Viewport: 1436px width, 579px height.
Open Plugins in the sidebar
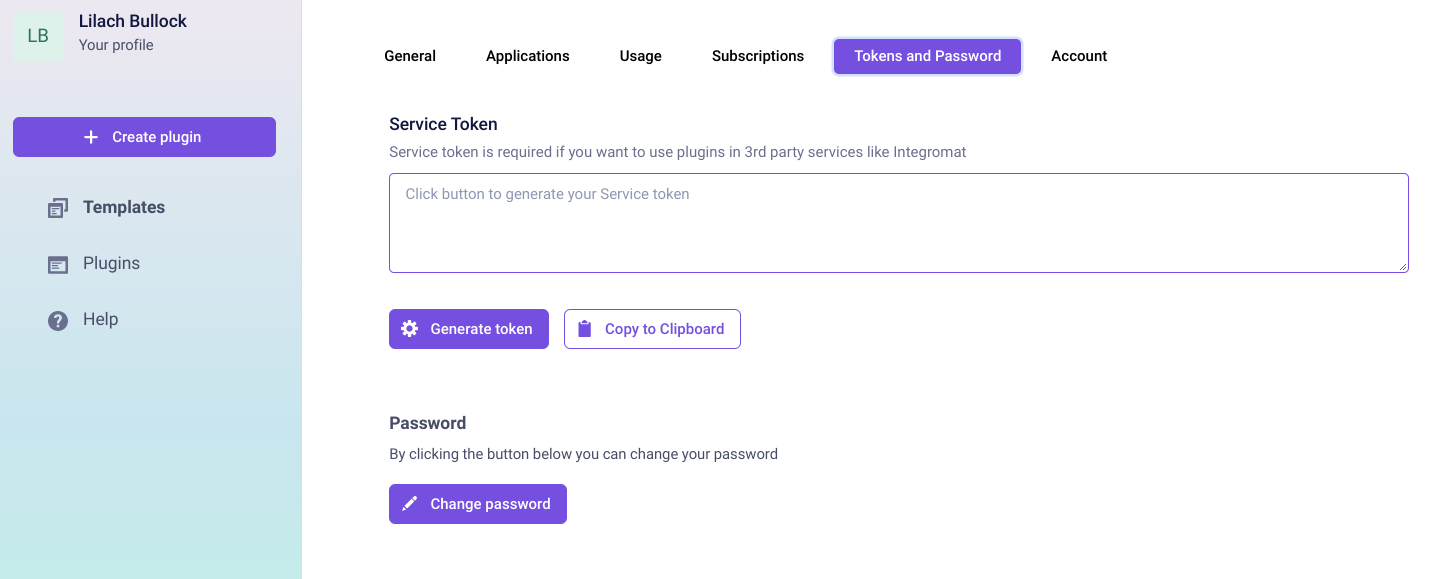(x=111, y=263)
